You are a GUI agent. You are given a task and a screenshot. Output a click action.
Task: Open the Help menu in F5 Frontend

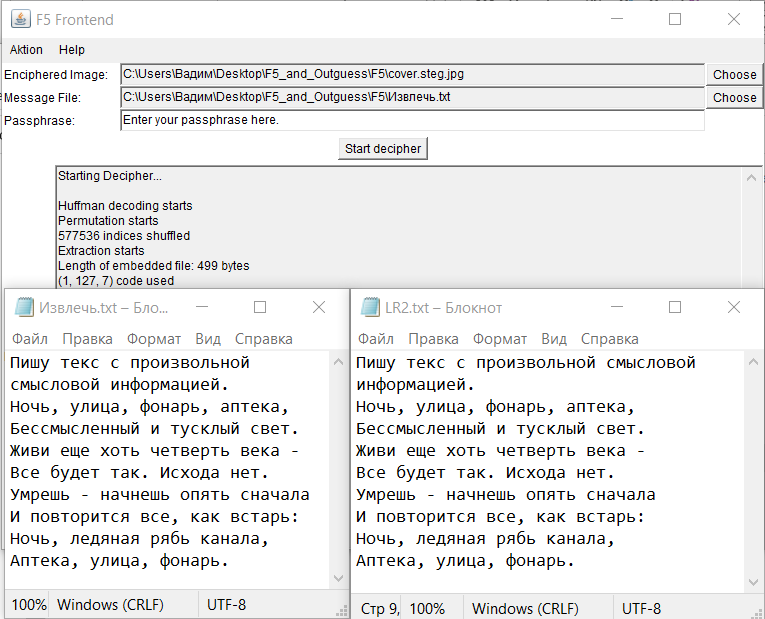click(x=72, y=50)
